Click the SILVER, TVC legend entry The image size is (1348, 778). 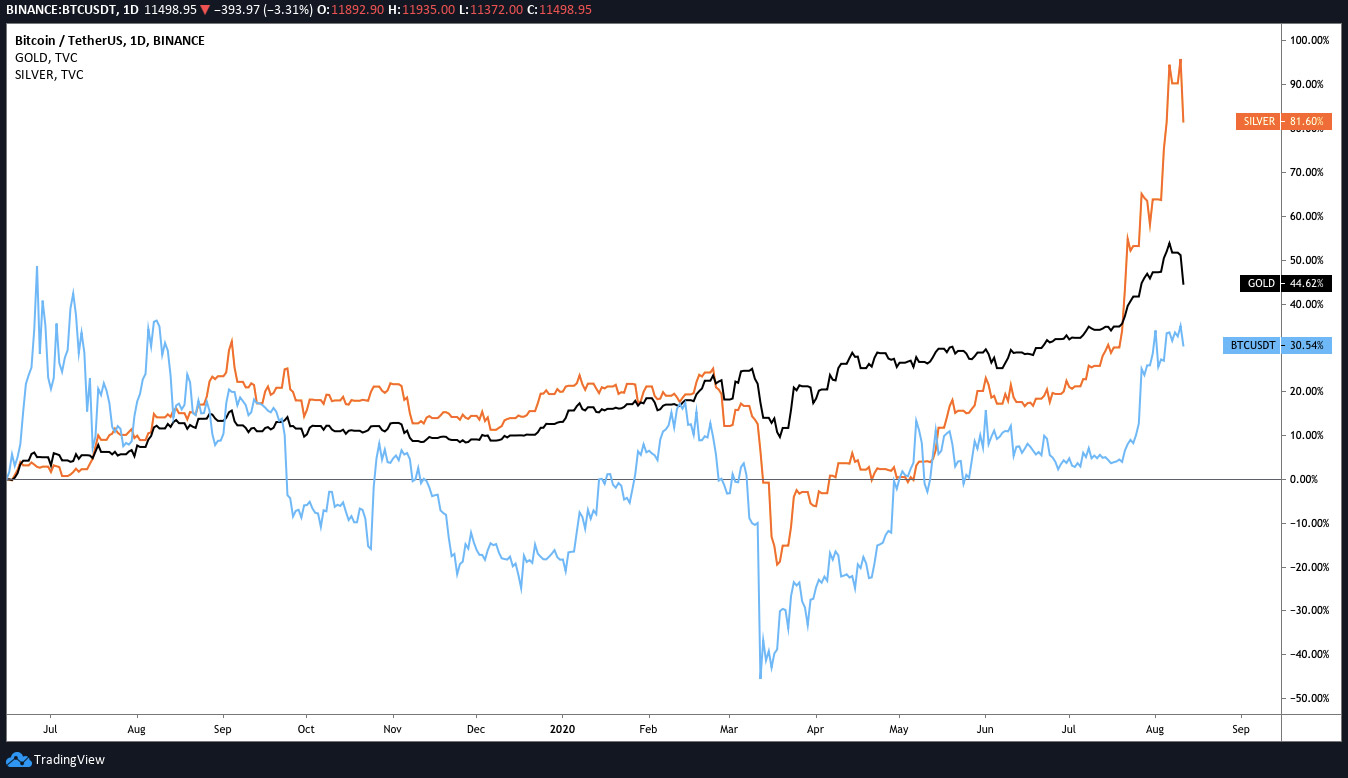point(50,74)
